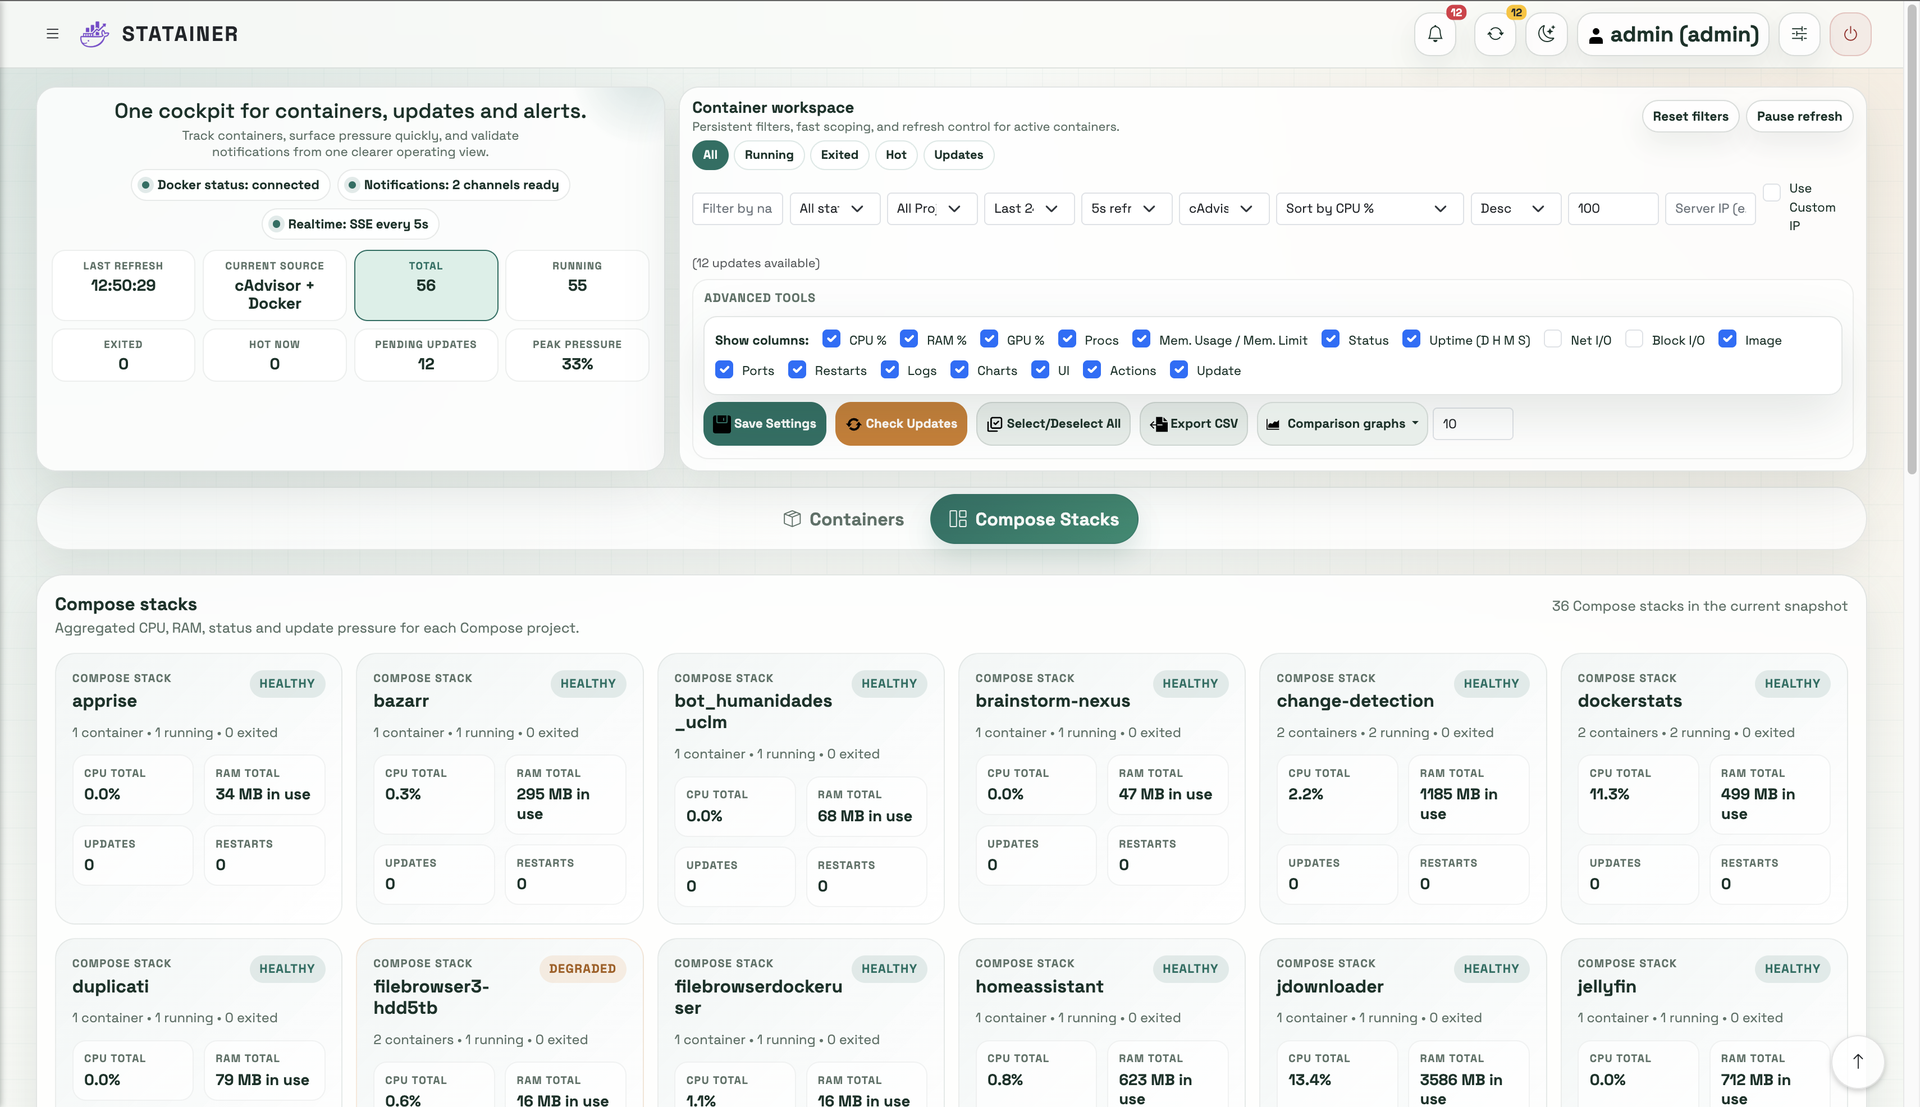Toggle UI column checkbox

point(1040,369)
